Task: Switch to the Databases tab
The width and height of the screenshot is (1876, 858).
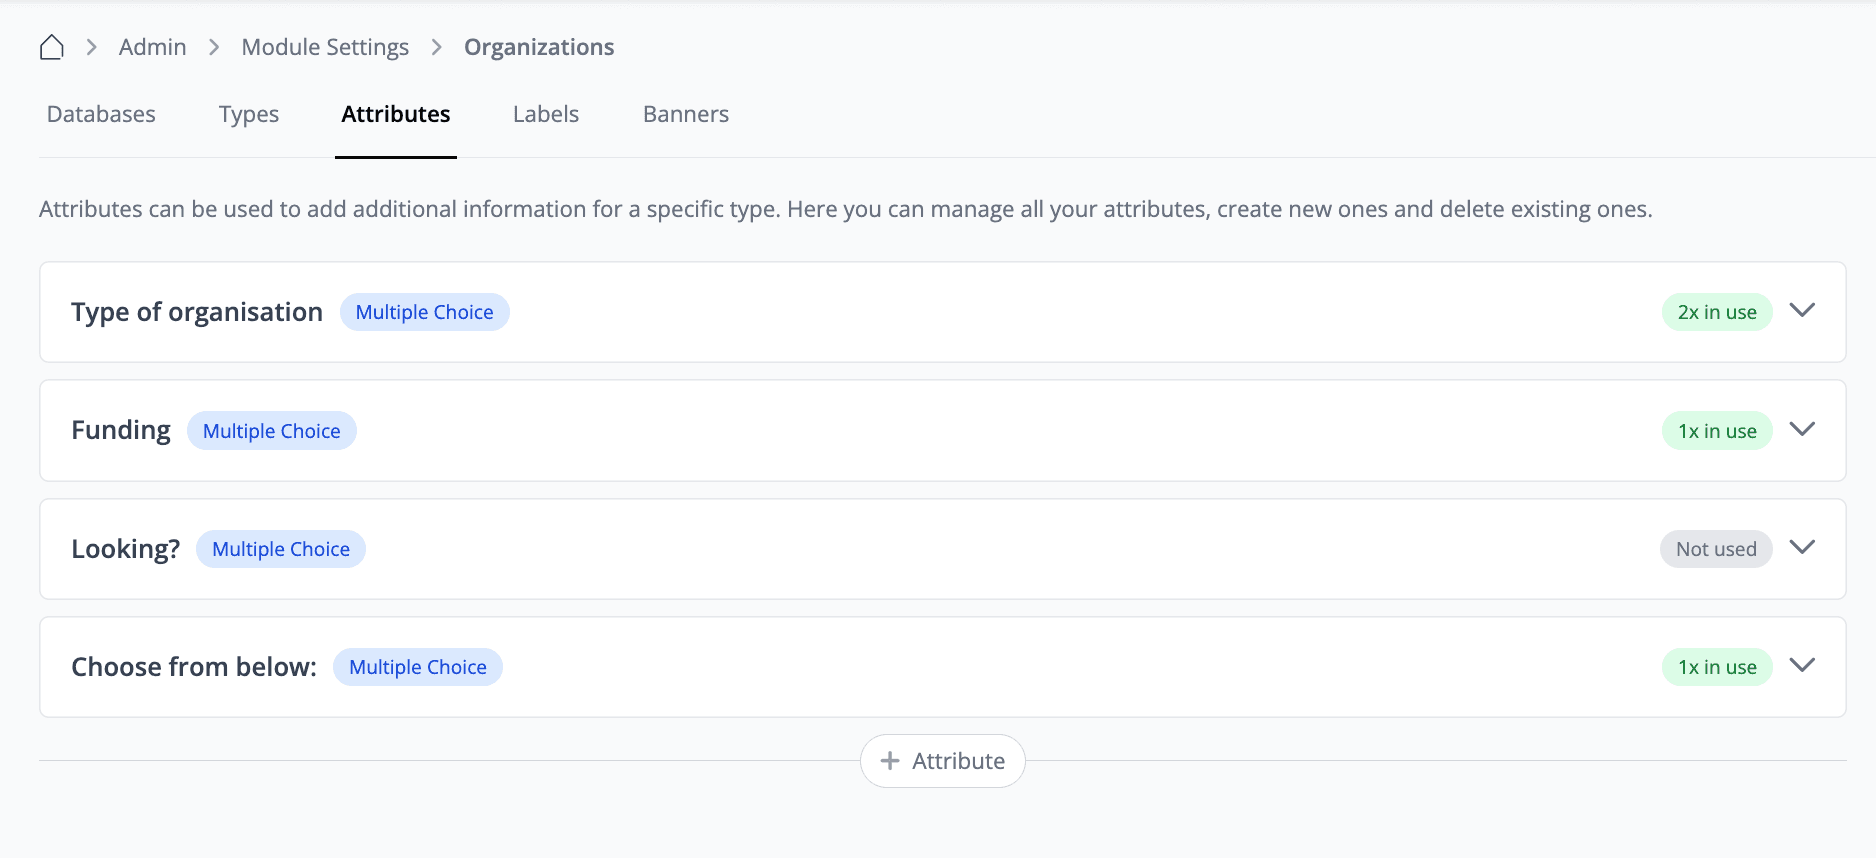Action: click(x=101, y=114)
